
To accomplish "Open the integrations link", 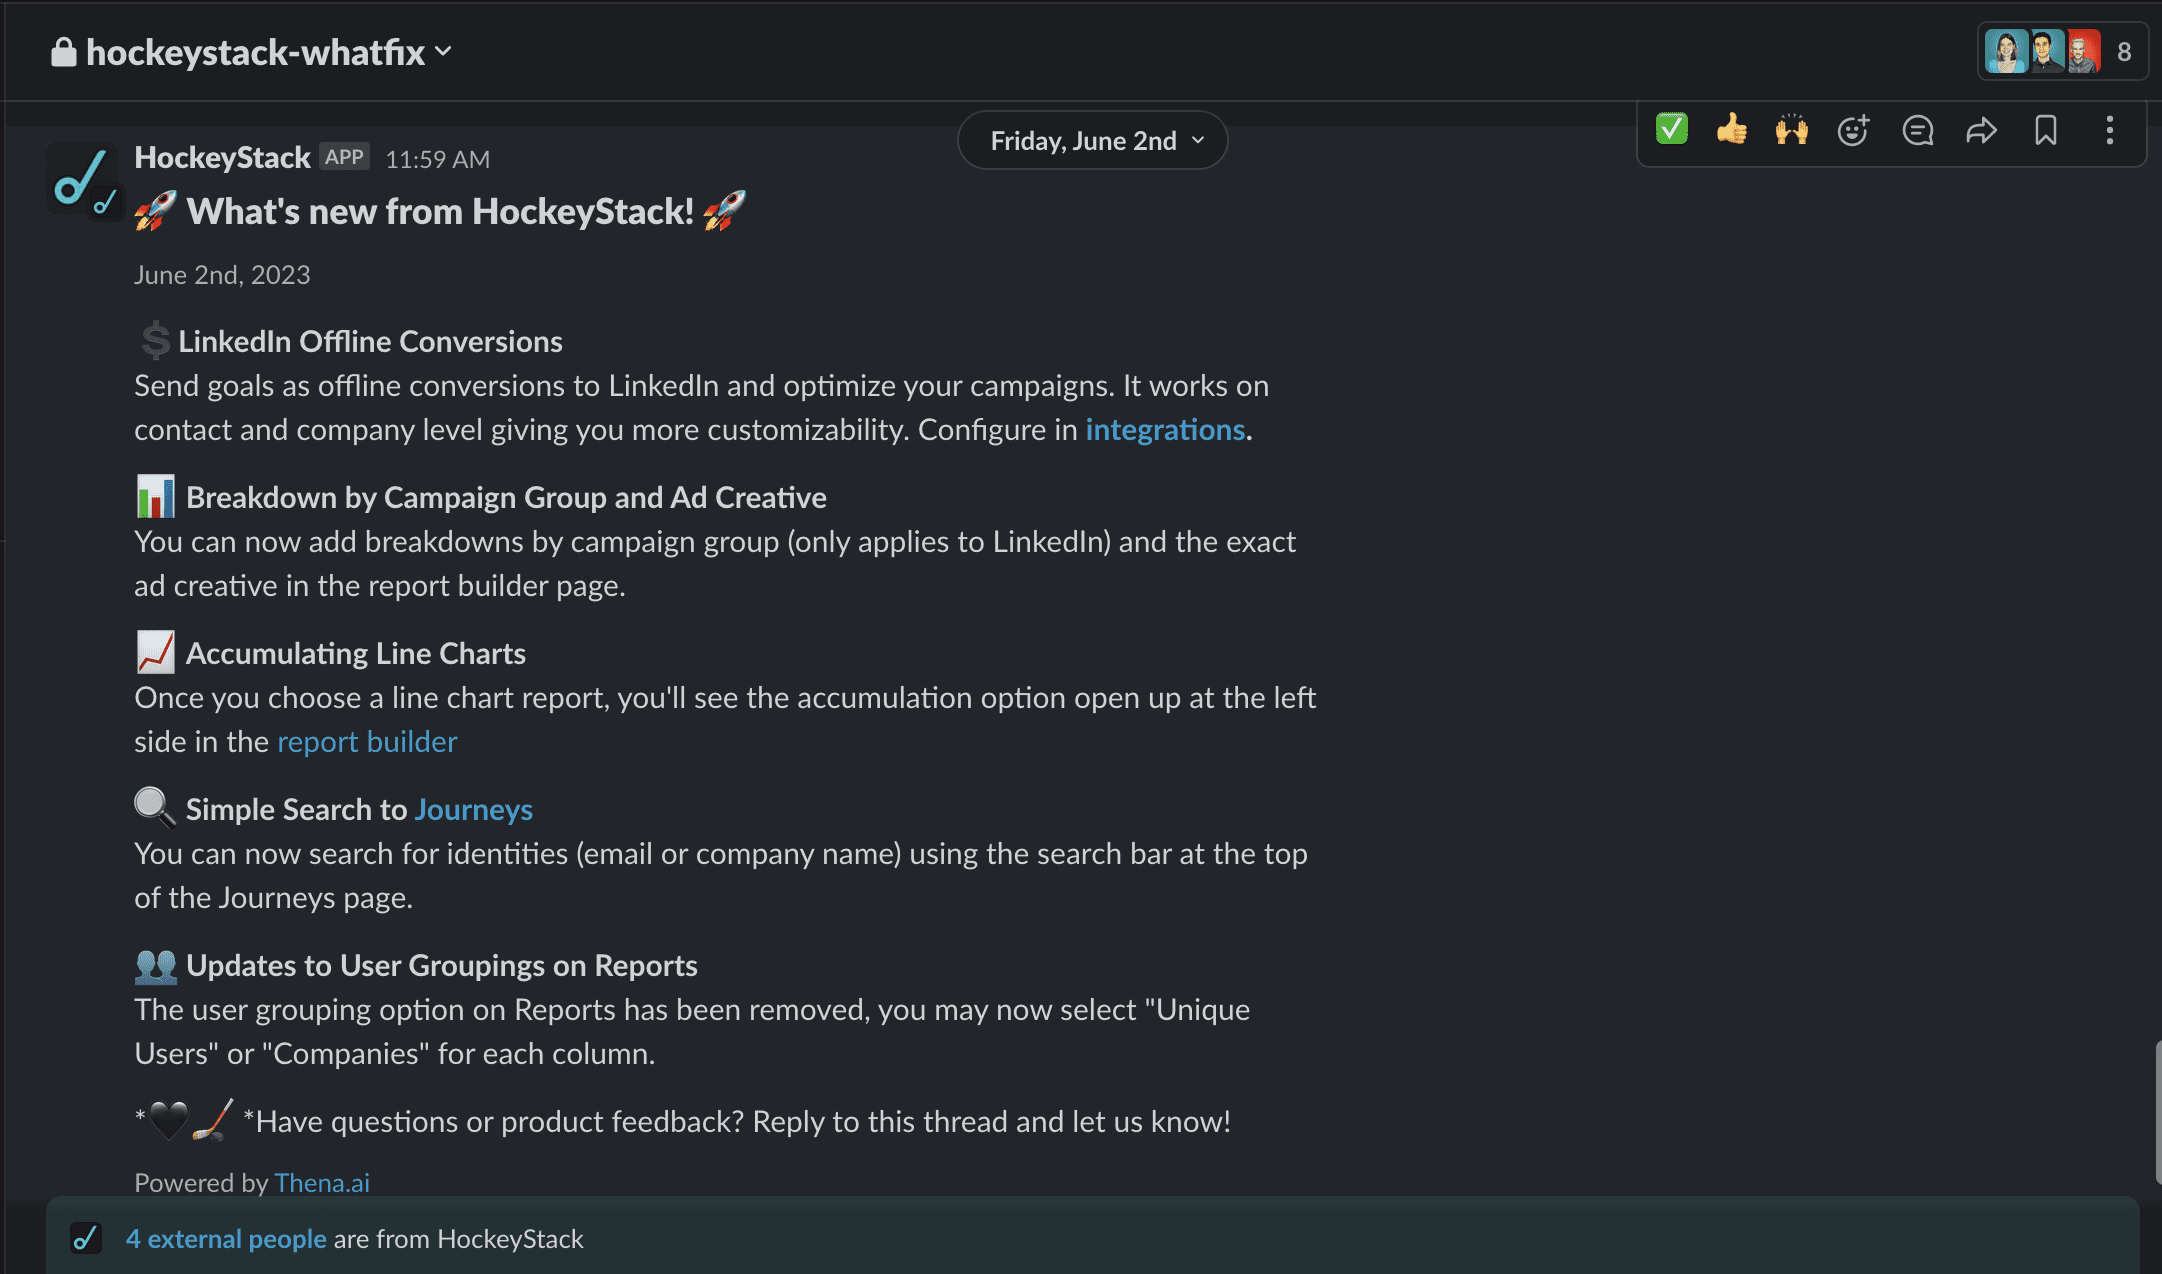I will click(1165, 429).
